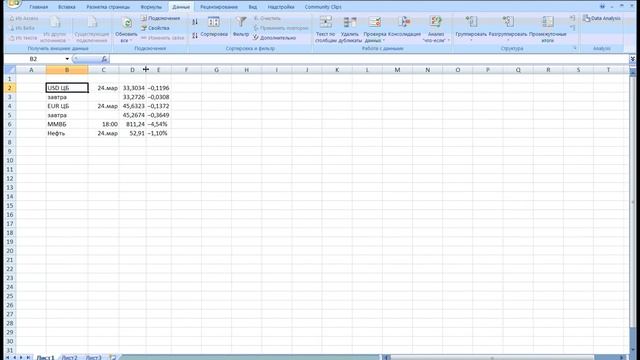Switch to Лист3 sheet tab
The height and width of the screenshot is (360, 640).
(x=93, y=358)
